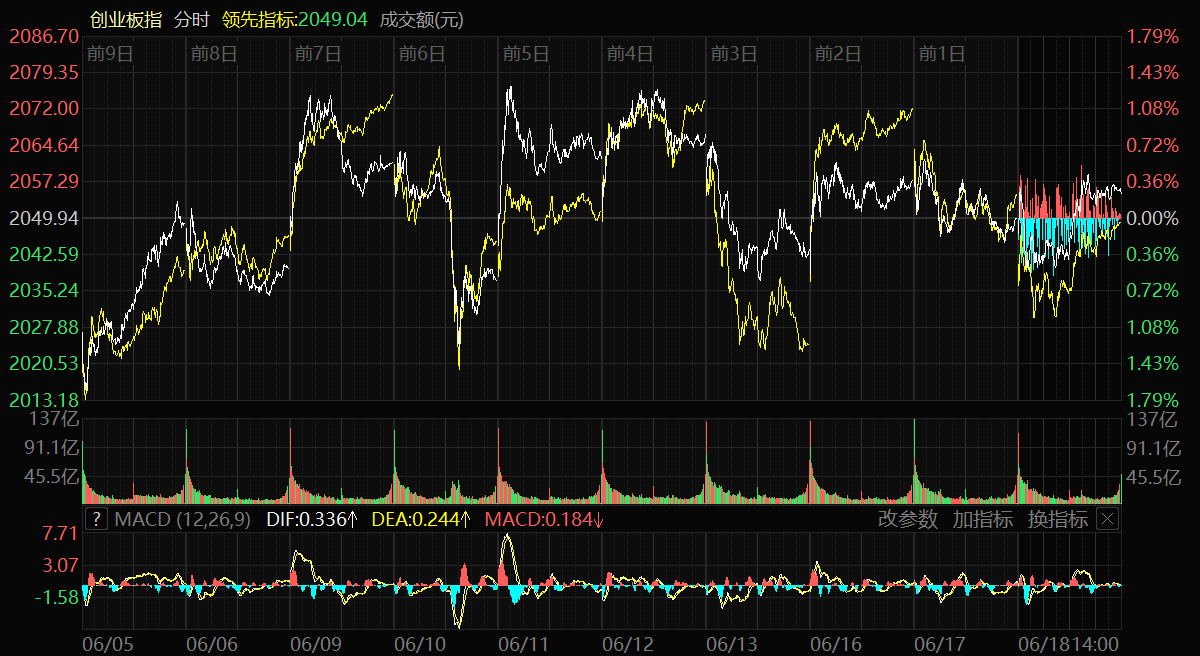Image resolution: width=1200 pixels, height=656 pixels.
Task: Jump to the 前7日 day section
Action: tap(318, 54)
